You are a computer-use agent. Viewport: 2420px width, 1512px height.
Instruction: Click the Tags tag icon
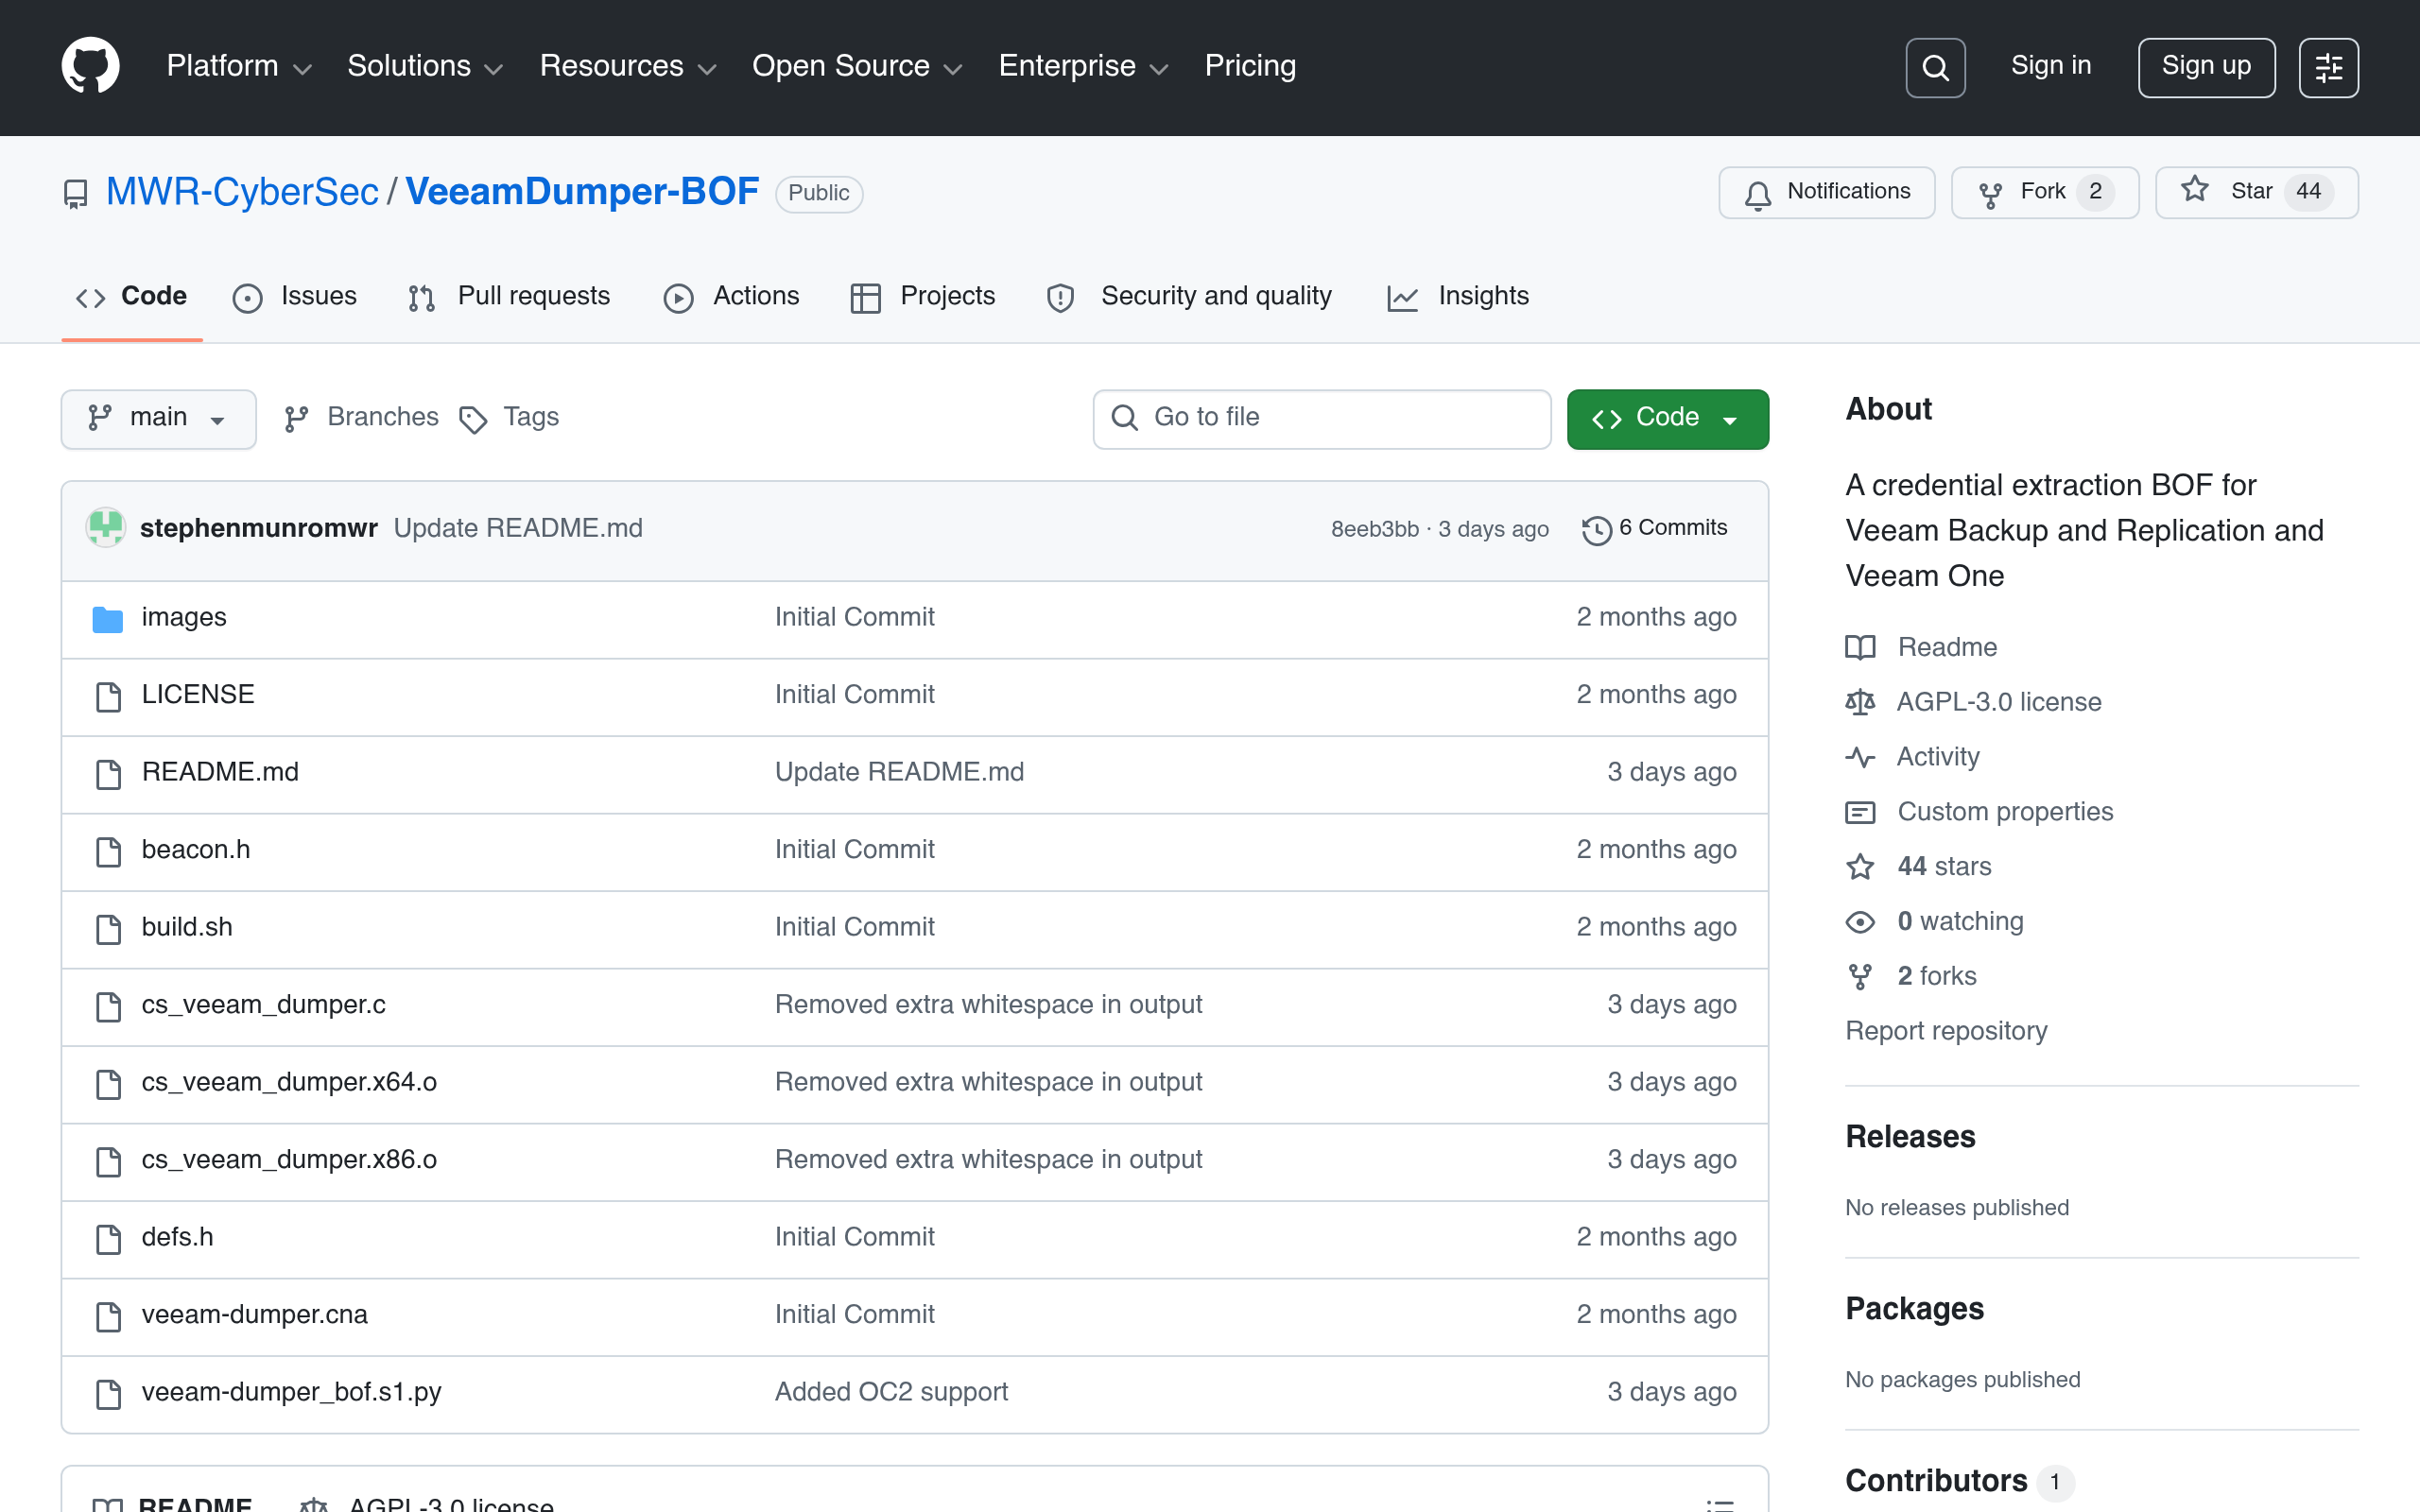pyautogui.click(x=473, y=419)
